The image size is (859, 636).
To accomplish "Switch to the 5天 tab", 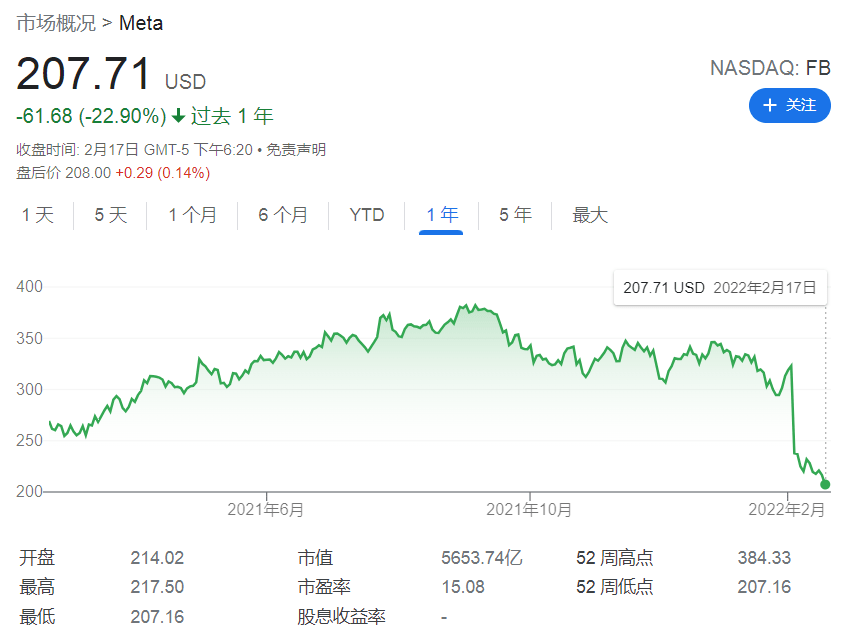I will pos(111,215).
